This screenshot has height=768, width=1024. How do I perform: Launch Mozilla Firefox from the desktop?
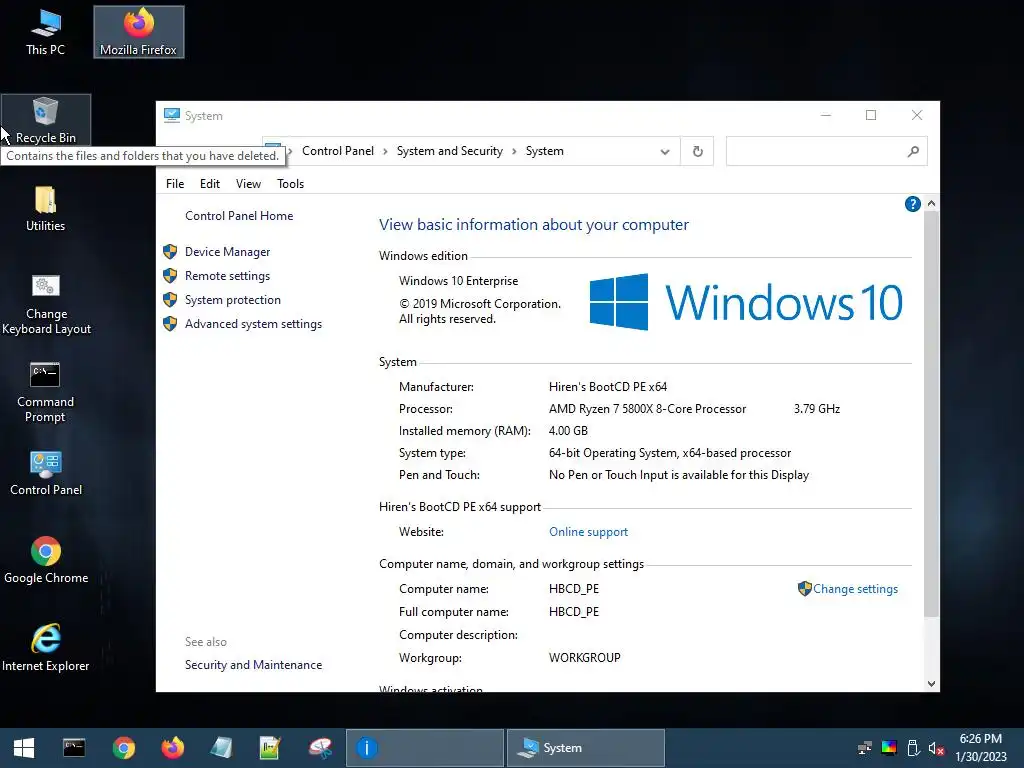[x=138, y=32]
